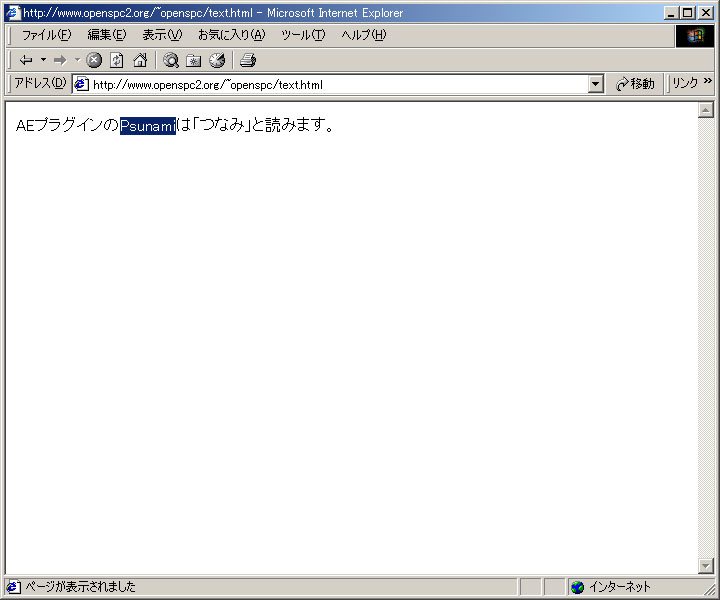Viewport: 720px width, 600px height.
Task: Click the Forward arrow toolbar button
Action: 60,60
